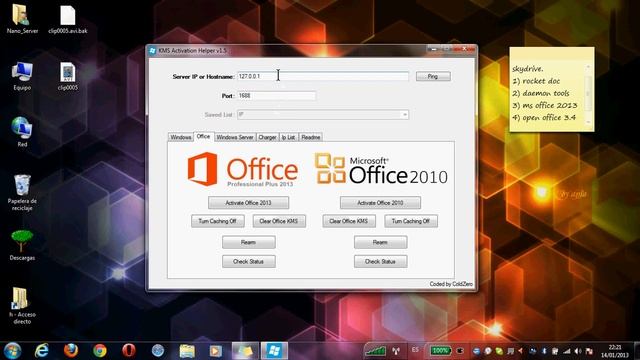This screenshot has height=360, width=640.
Task: Select Papelera de reciclaje icon
Action: 22,193
